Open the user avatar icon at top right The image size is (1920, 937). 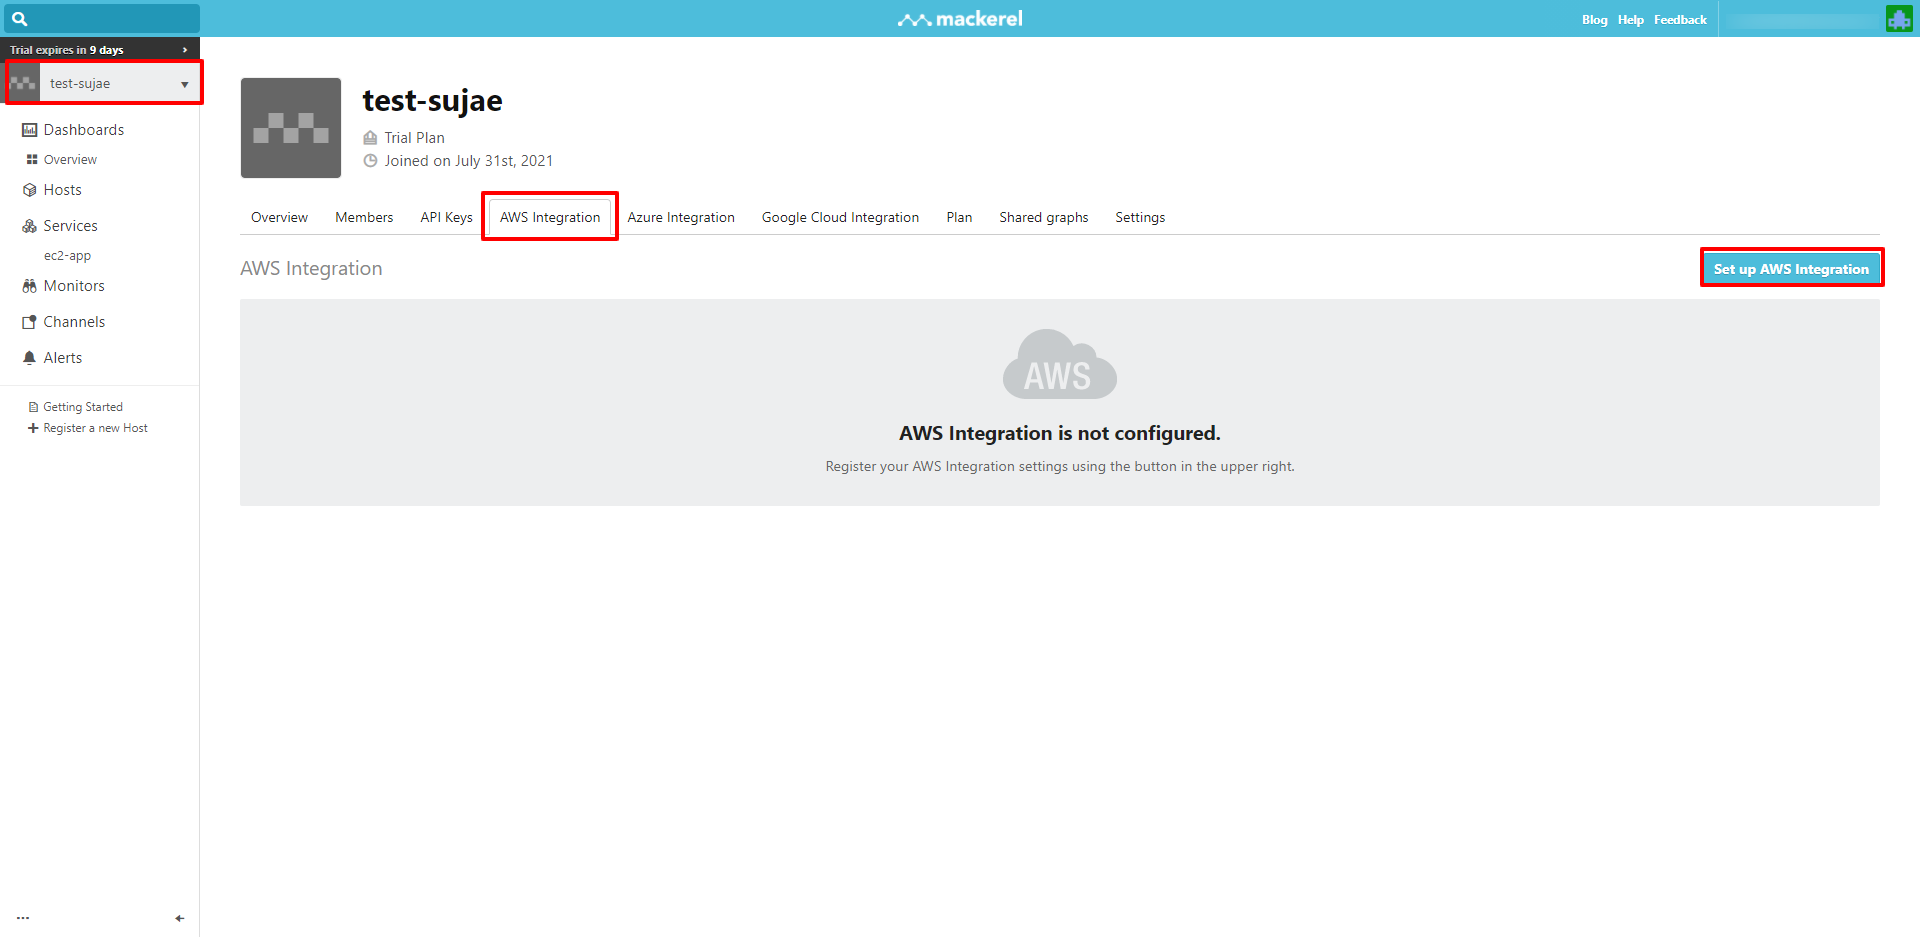coord(1898,19)
